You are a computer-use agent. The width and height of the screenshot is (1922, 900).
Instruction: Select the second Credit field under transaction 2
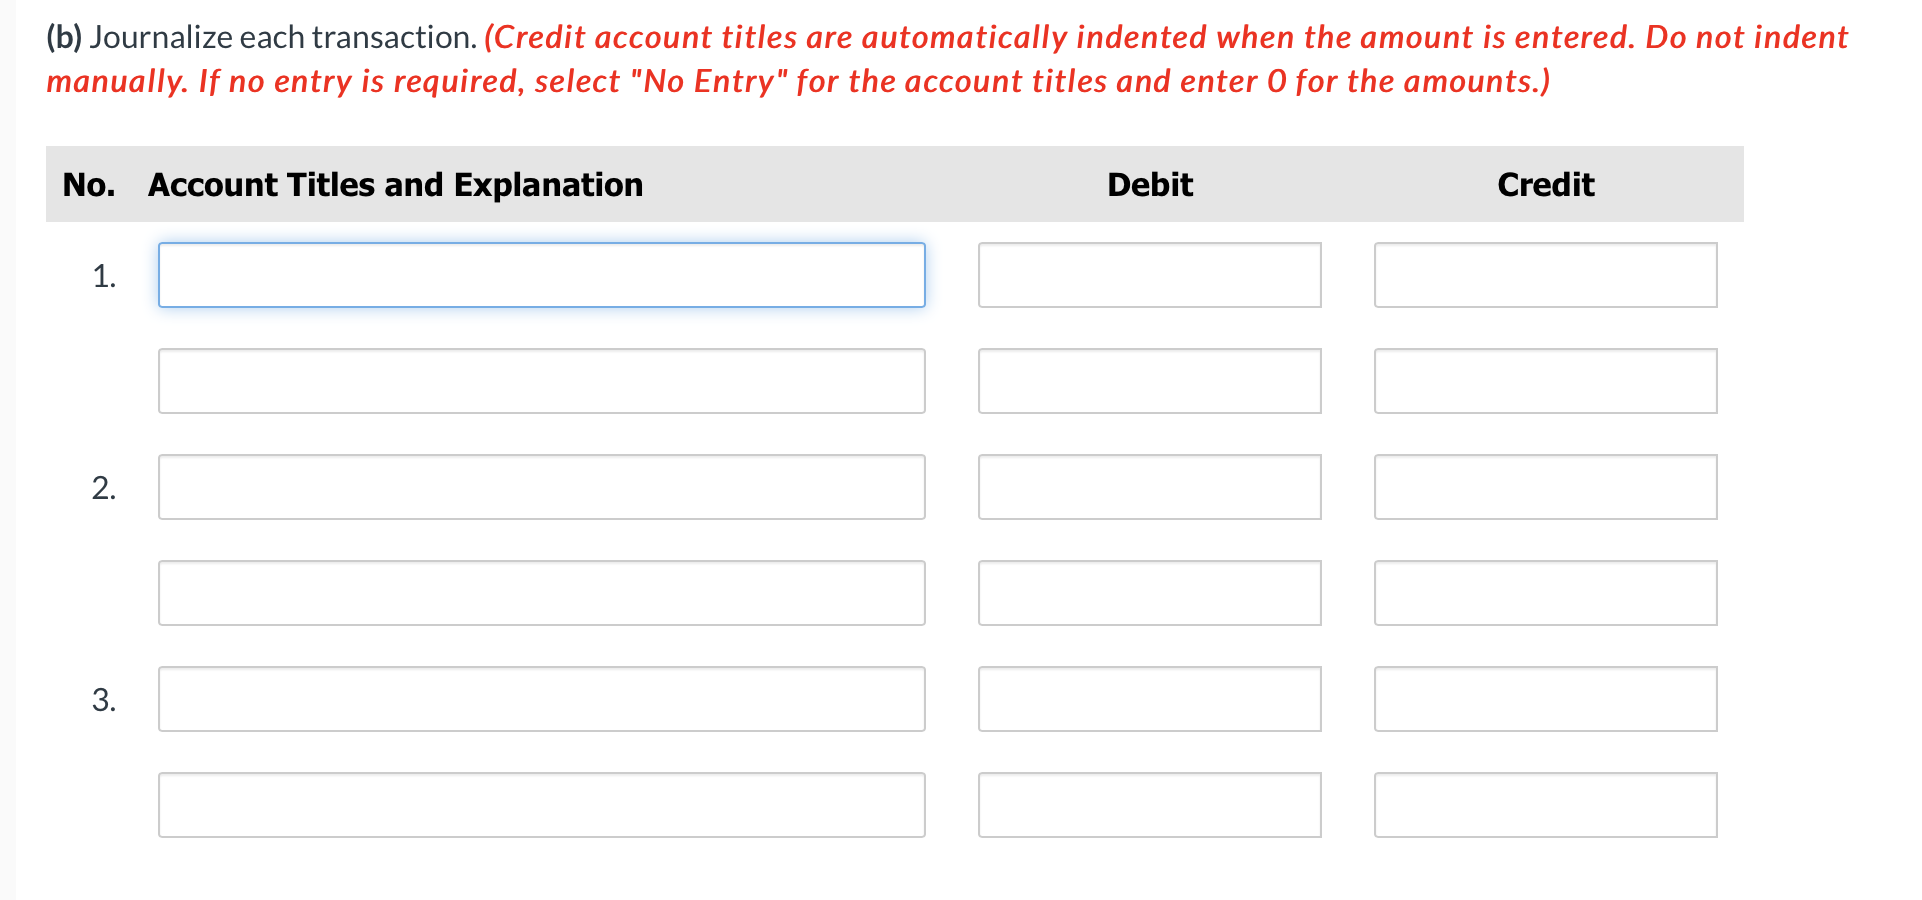pyautogui.click(x=1544, y=592)
